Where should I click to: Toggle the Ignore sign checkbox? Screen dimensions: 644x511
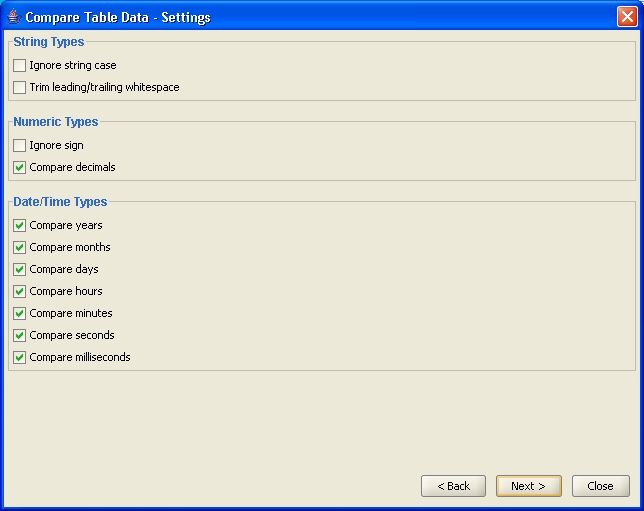pyautogui.click(x=19, y=145)
